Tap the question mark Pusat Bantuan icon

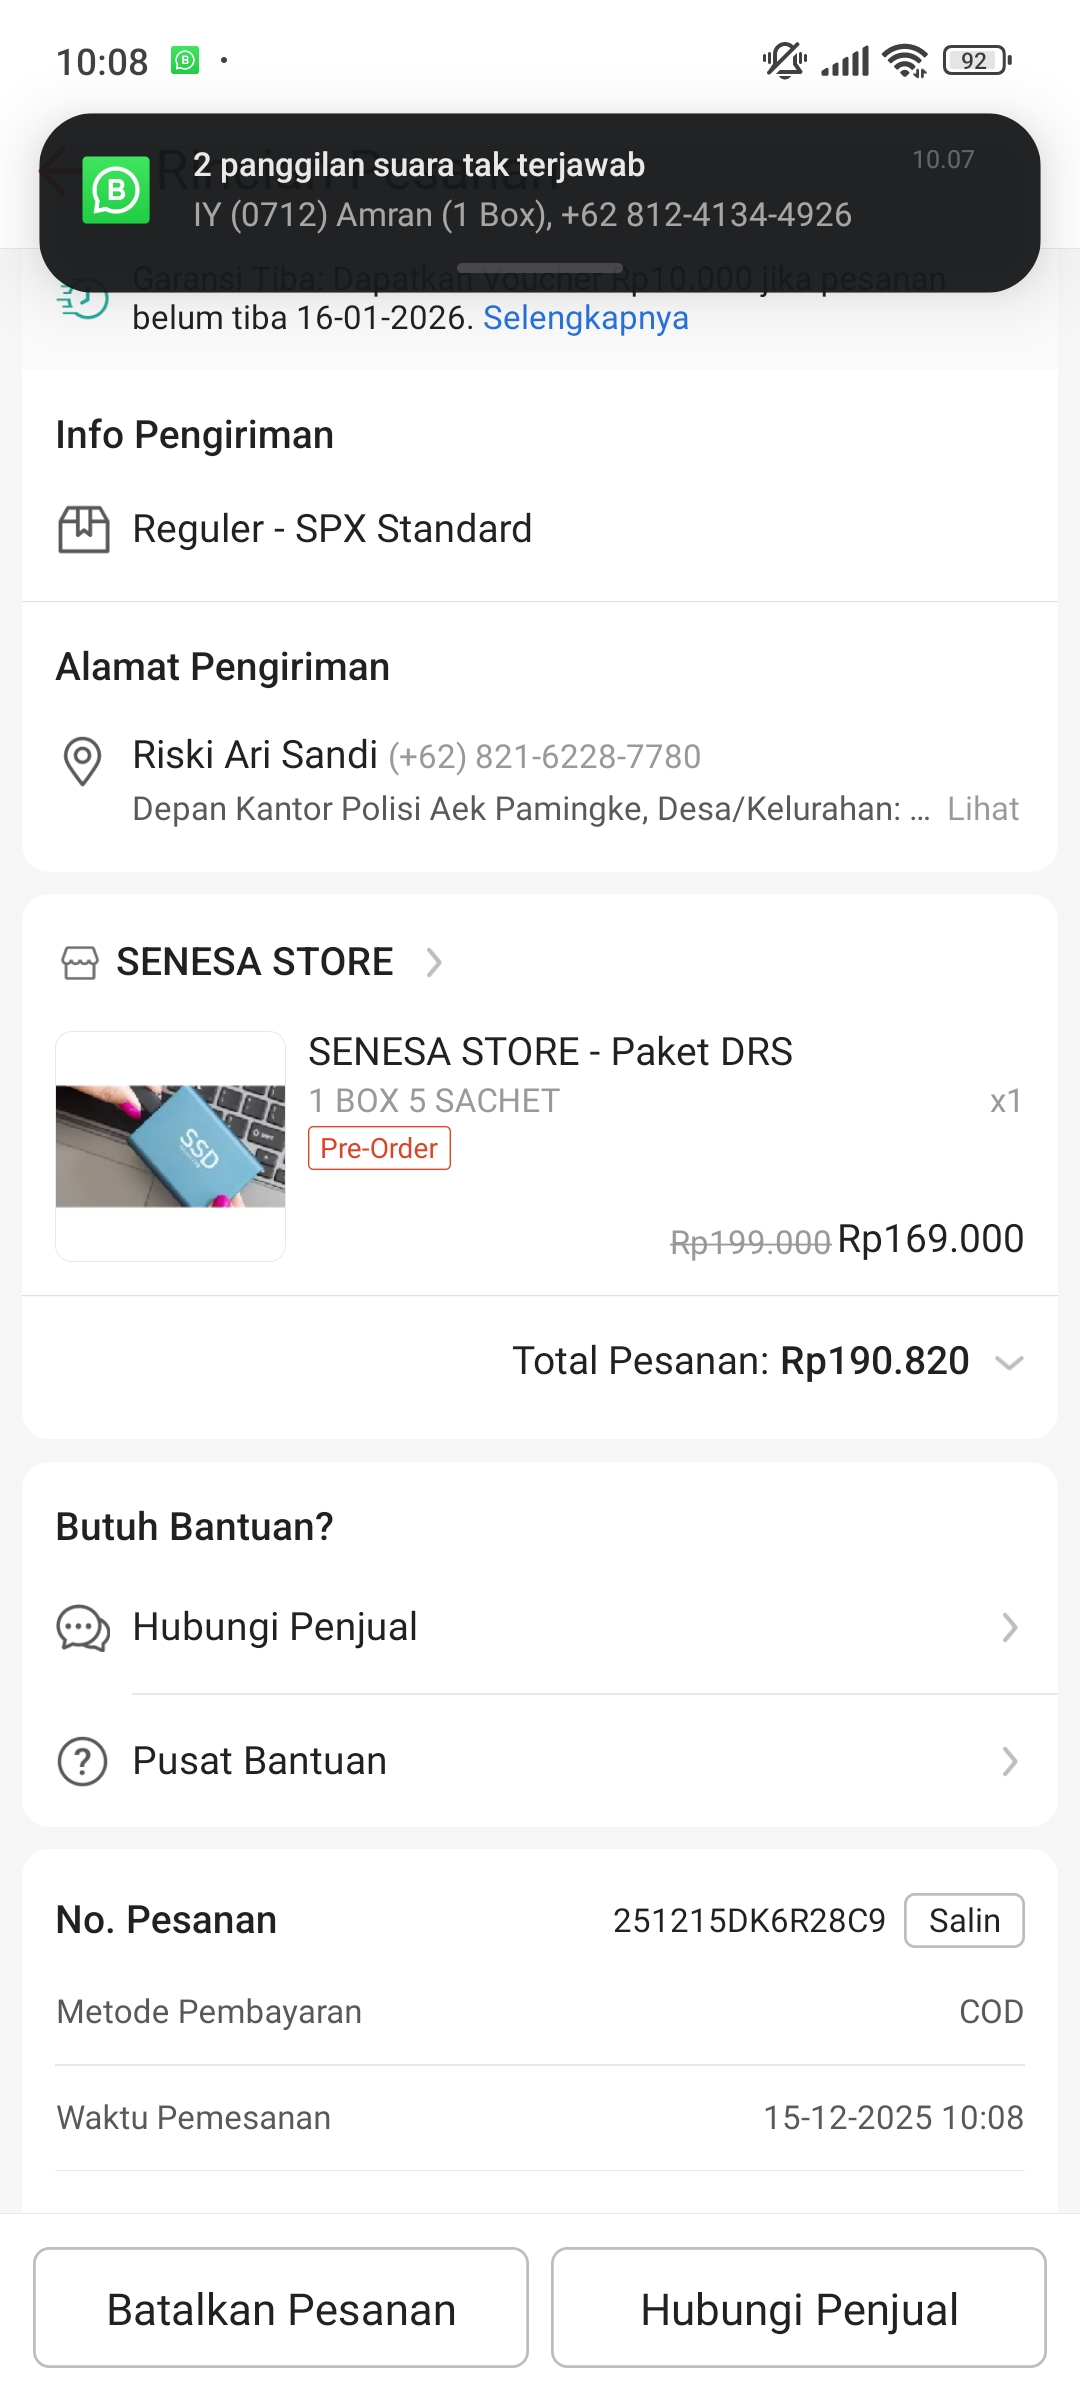point(83,1761)
